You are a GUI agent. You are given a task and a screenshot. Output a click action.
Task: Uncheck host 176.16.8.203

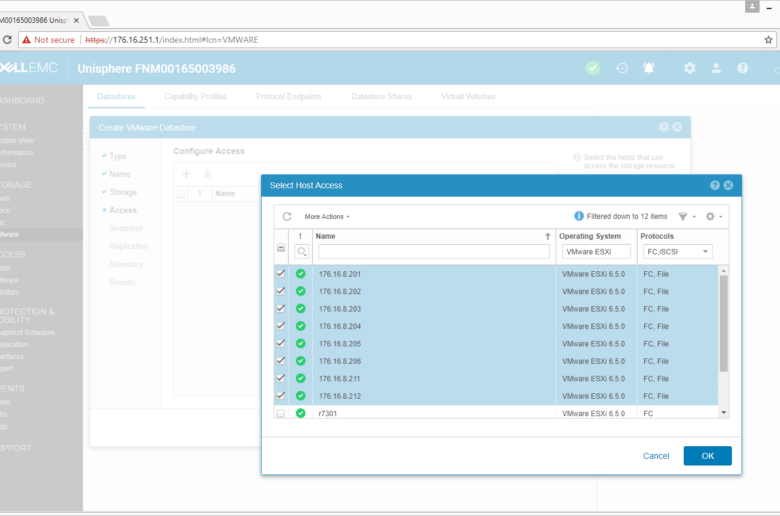pos(281,309)
